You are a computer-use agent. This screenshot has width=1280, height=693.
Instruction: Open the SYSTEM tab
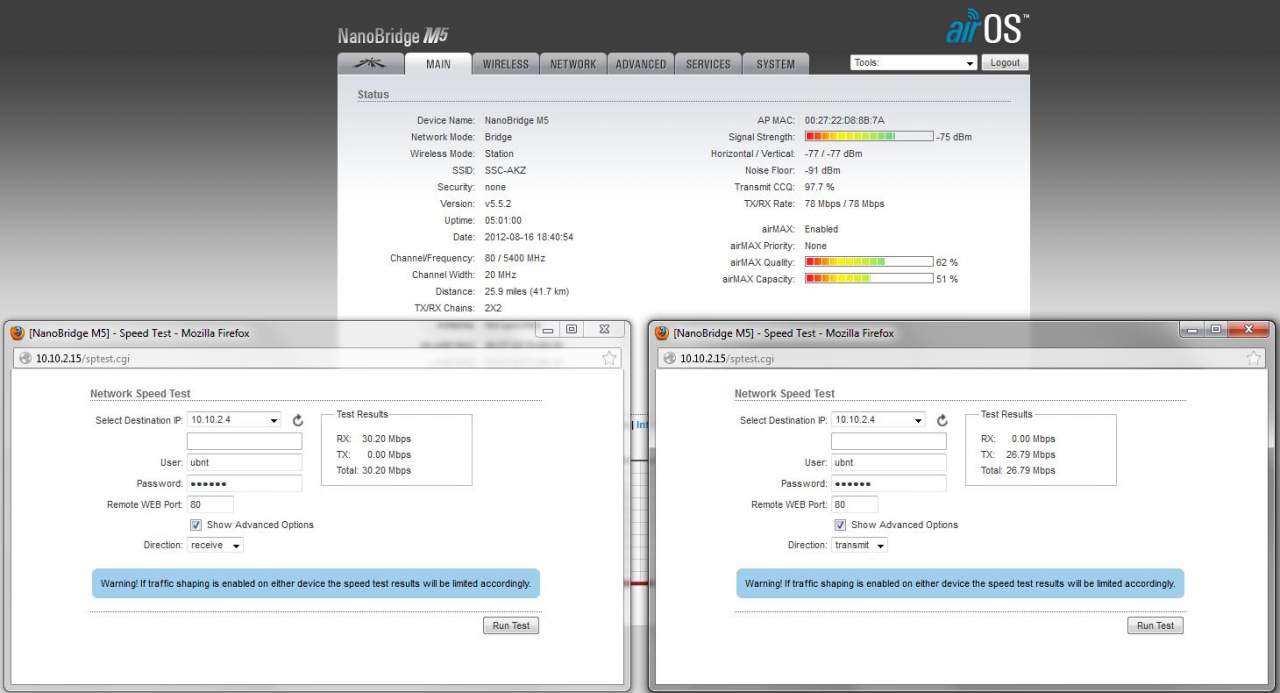point(775,64)
